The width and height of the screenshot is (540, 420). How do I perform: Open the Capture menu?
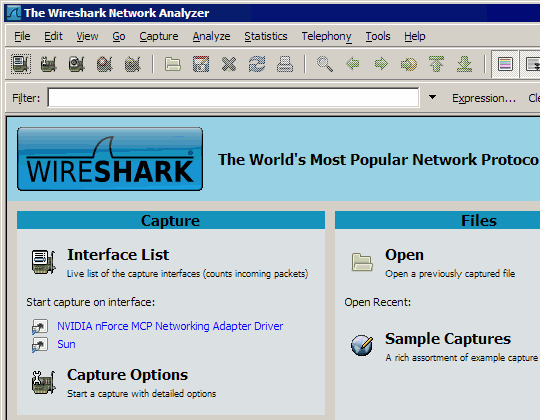[x=159, y=36]
